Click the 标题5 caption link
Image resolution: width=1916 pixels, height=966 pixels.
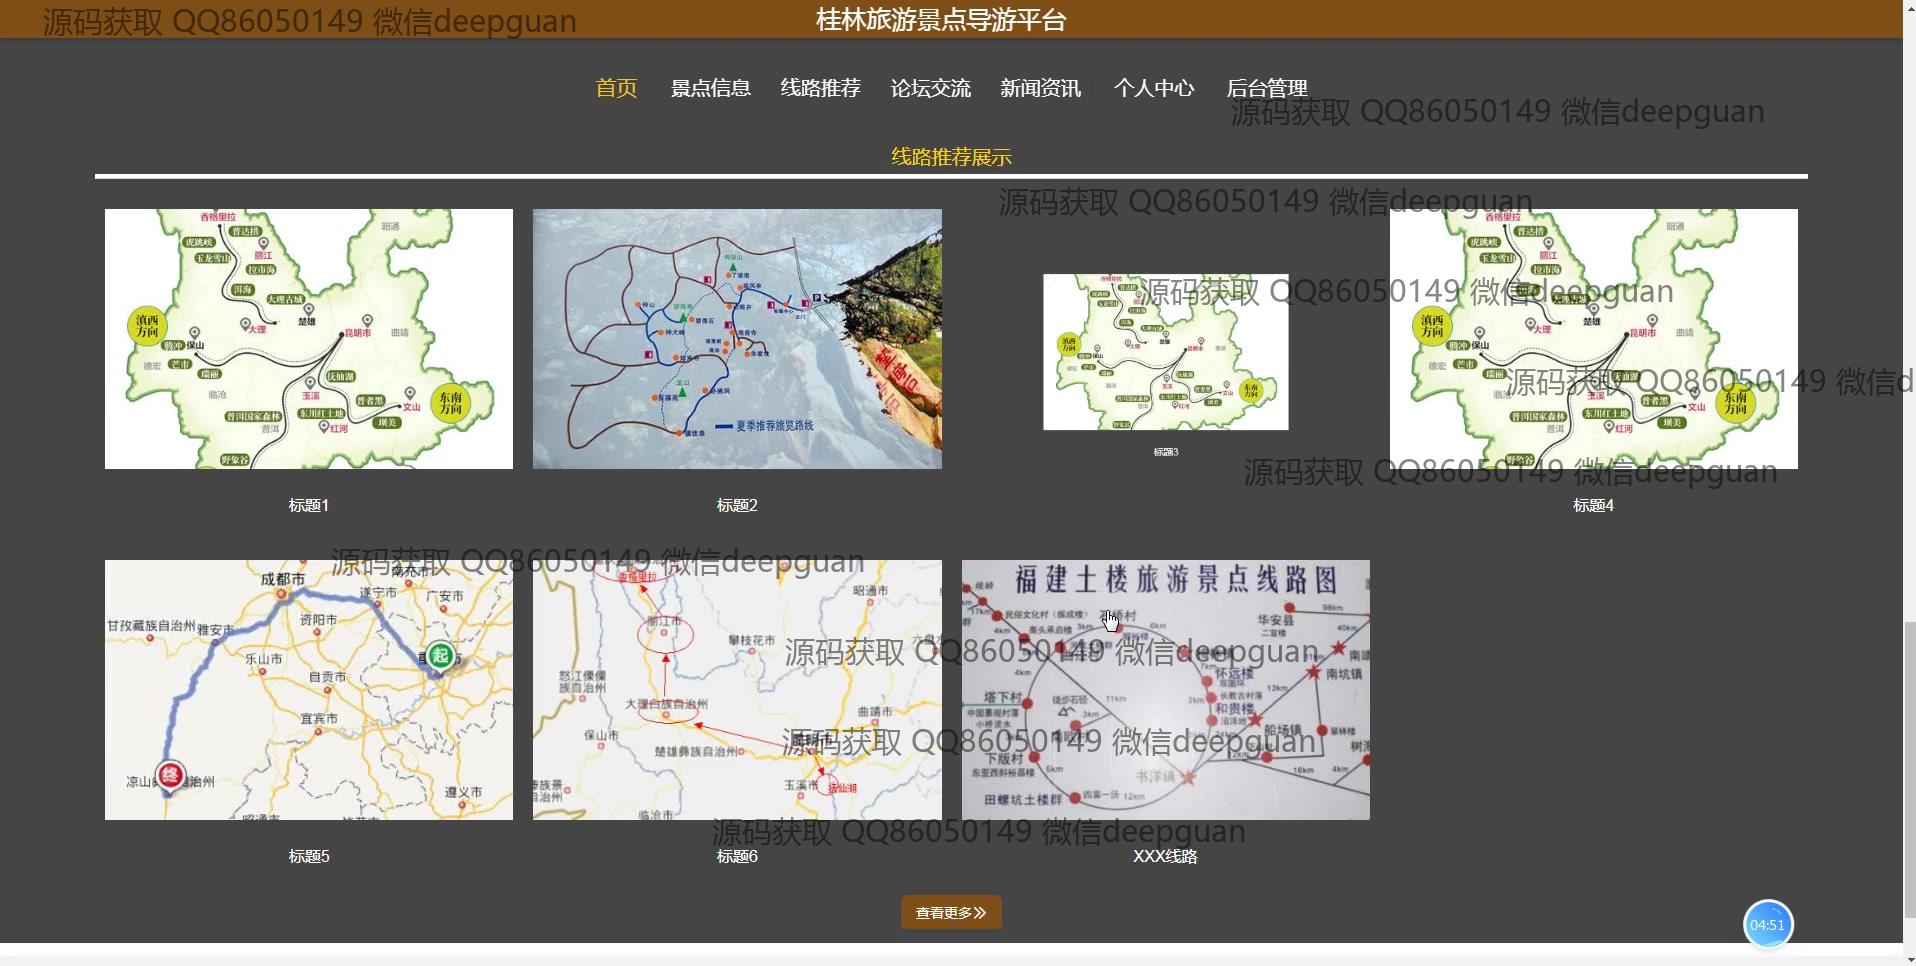pyautogui.click(x=308, y=856)
